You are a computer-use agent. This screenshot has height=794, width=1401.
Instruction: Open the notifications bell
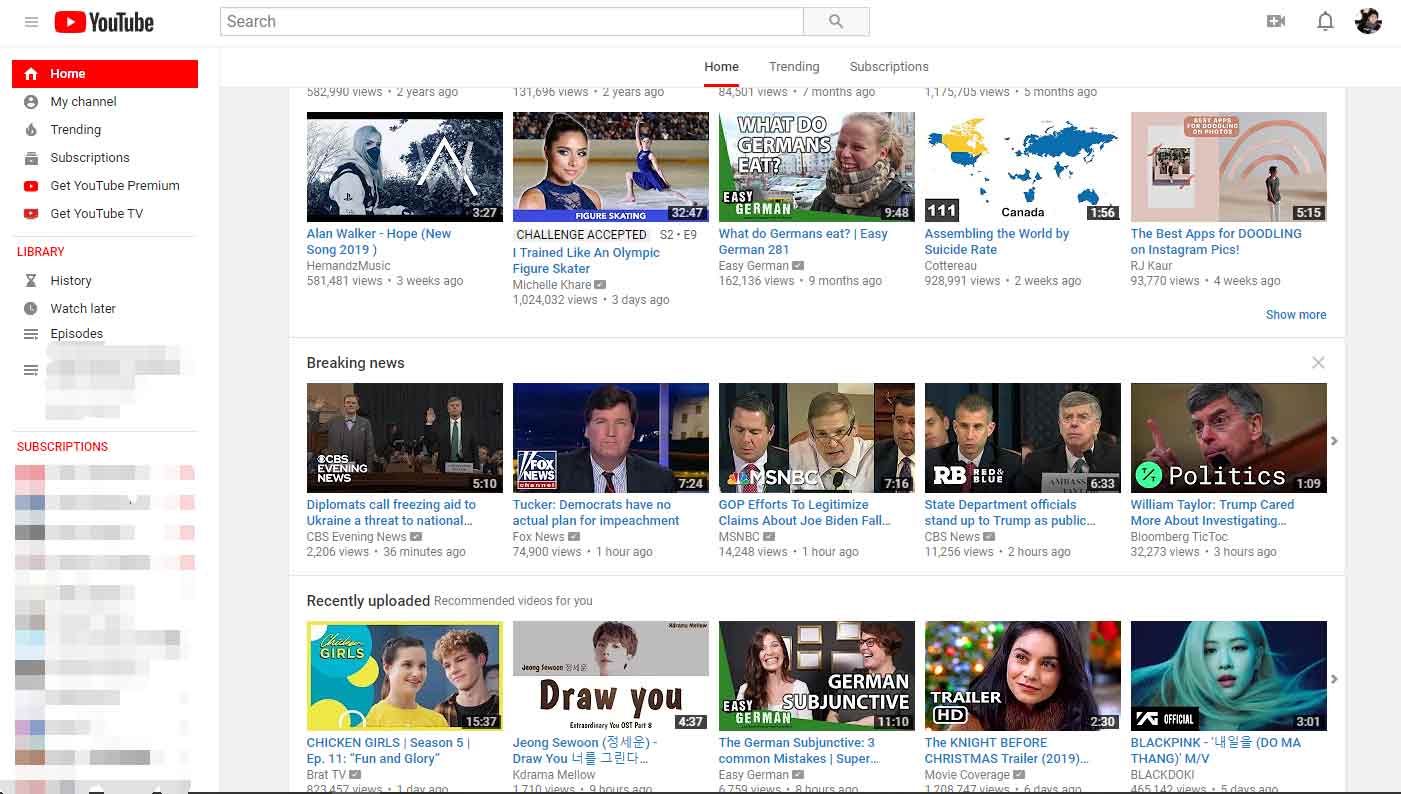(x=1325, y=20)
